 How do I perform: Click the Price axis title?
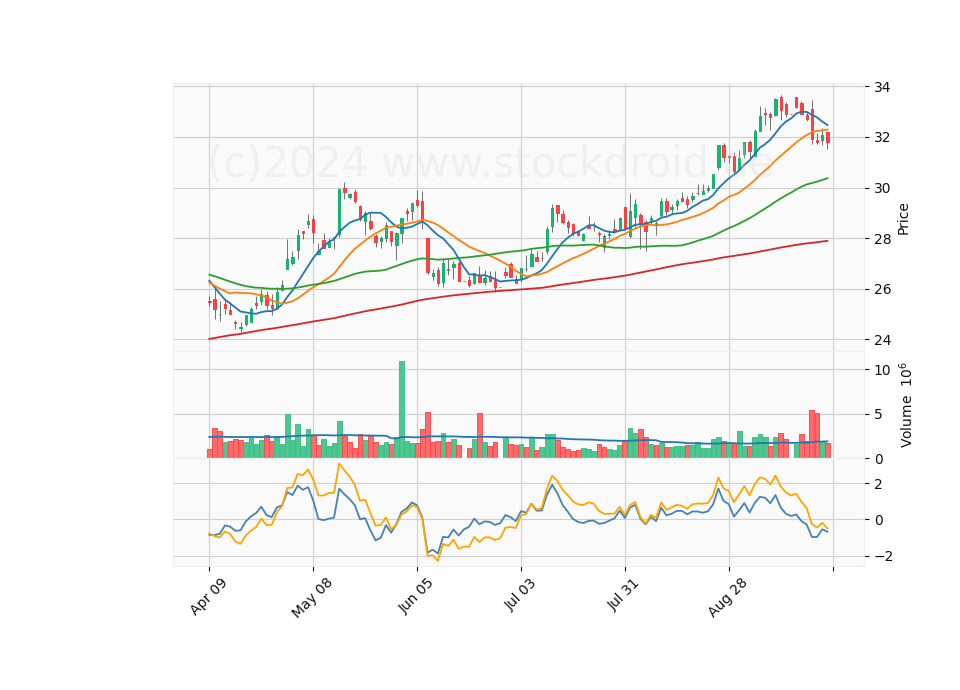pyautogui.click(x=903, y=219)
